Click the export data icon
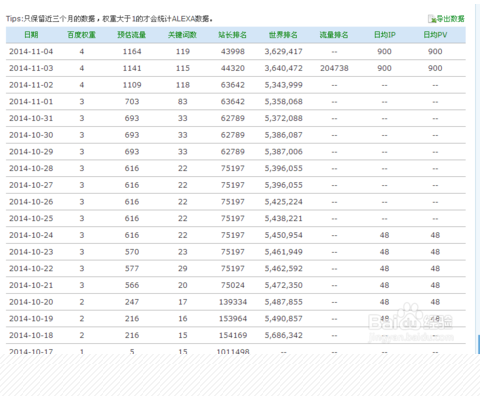496x396 pixels. point(432,19)
